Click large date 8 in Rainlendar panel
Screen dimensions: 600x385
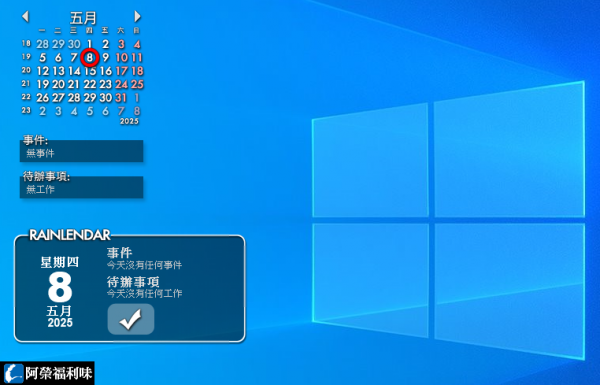pyautogui.click(x=60, y=287)
